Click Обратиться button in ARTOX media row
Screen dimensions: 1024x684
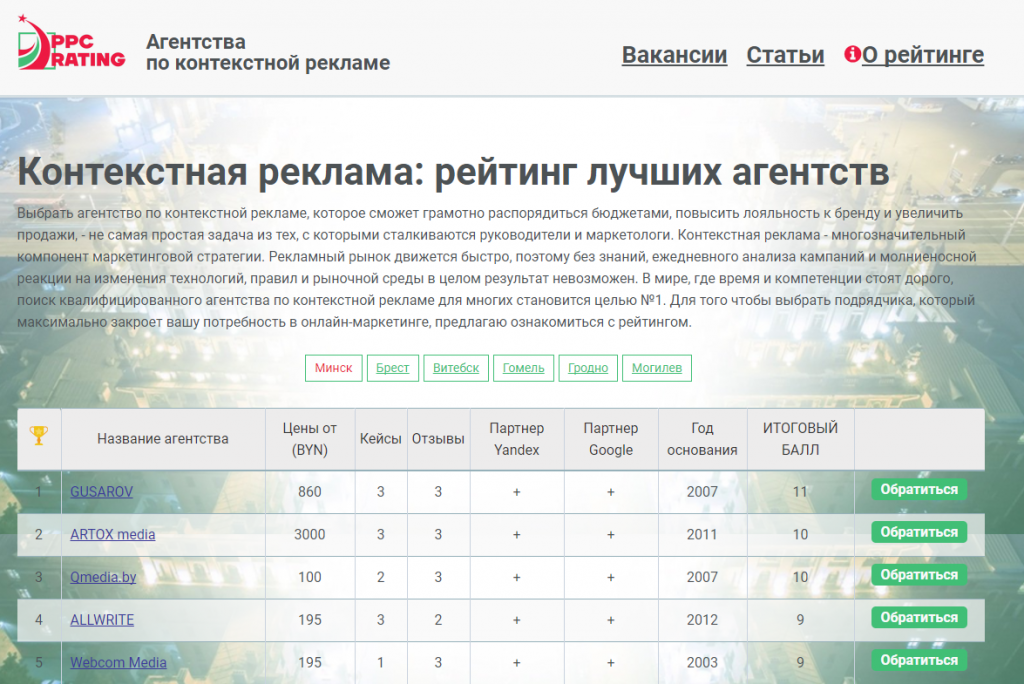(919, 532)
